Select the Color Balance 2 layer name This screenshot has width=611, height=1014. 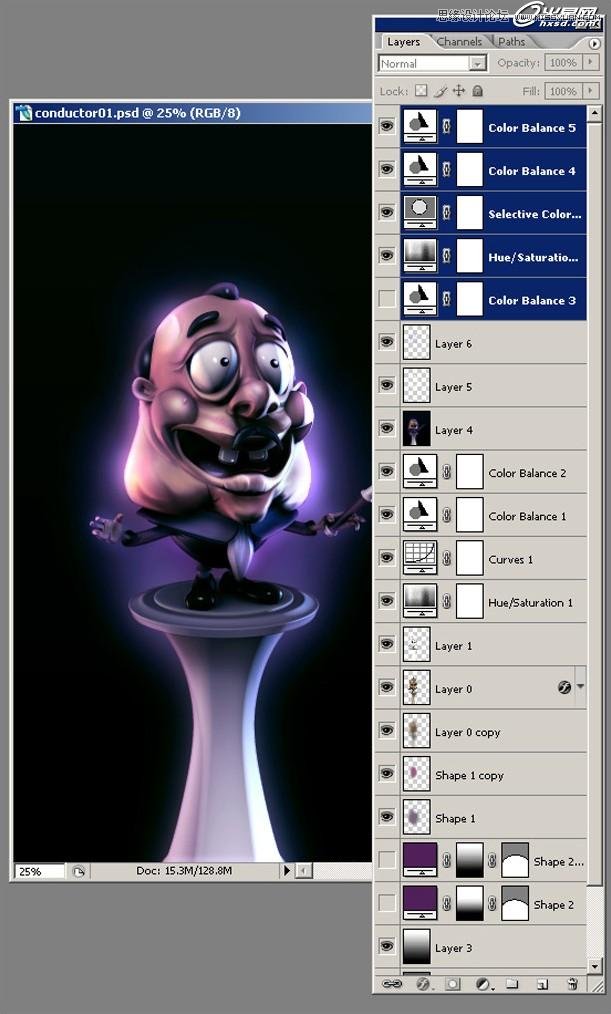pos(527,473)
